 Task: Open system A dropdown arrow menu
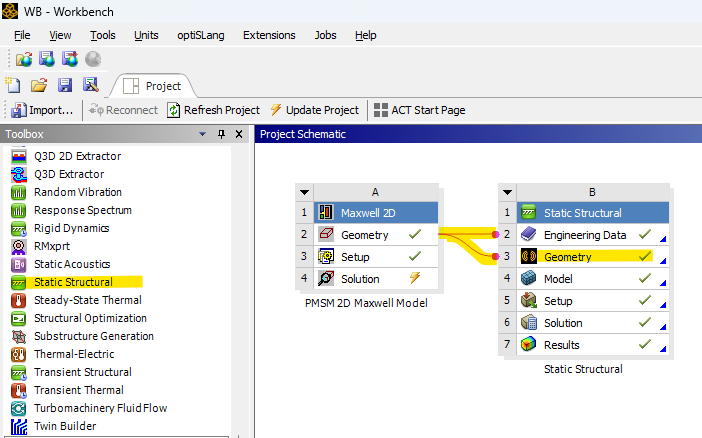pyautogui.click(x=304, y=193)
